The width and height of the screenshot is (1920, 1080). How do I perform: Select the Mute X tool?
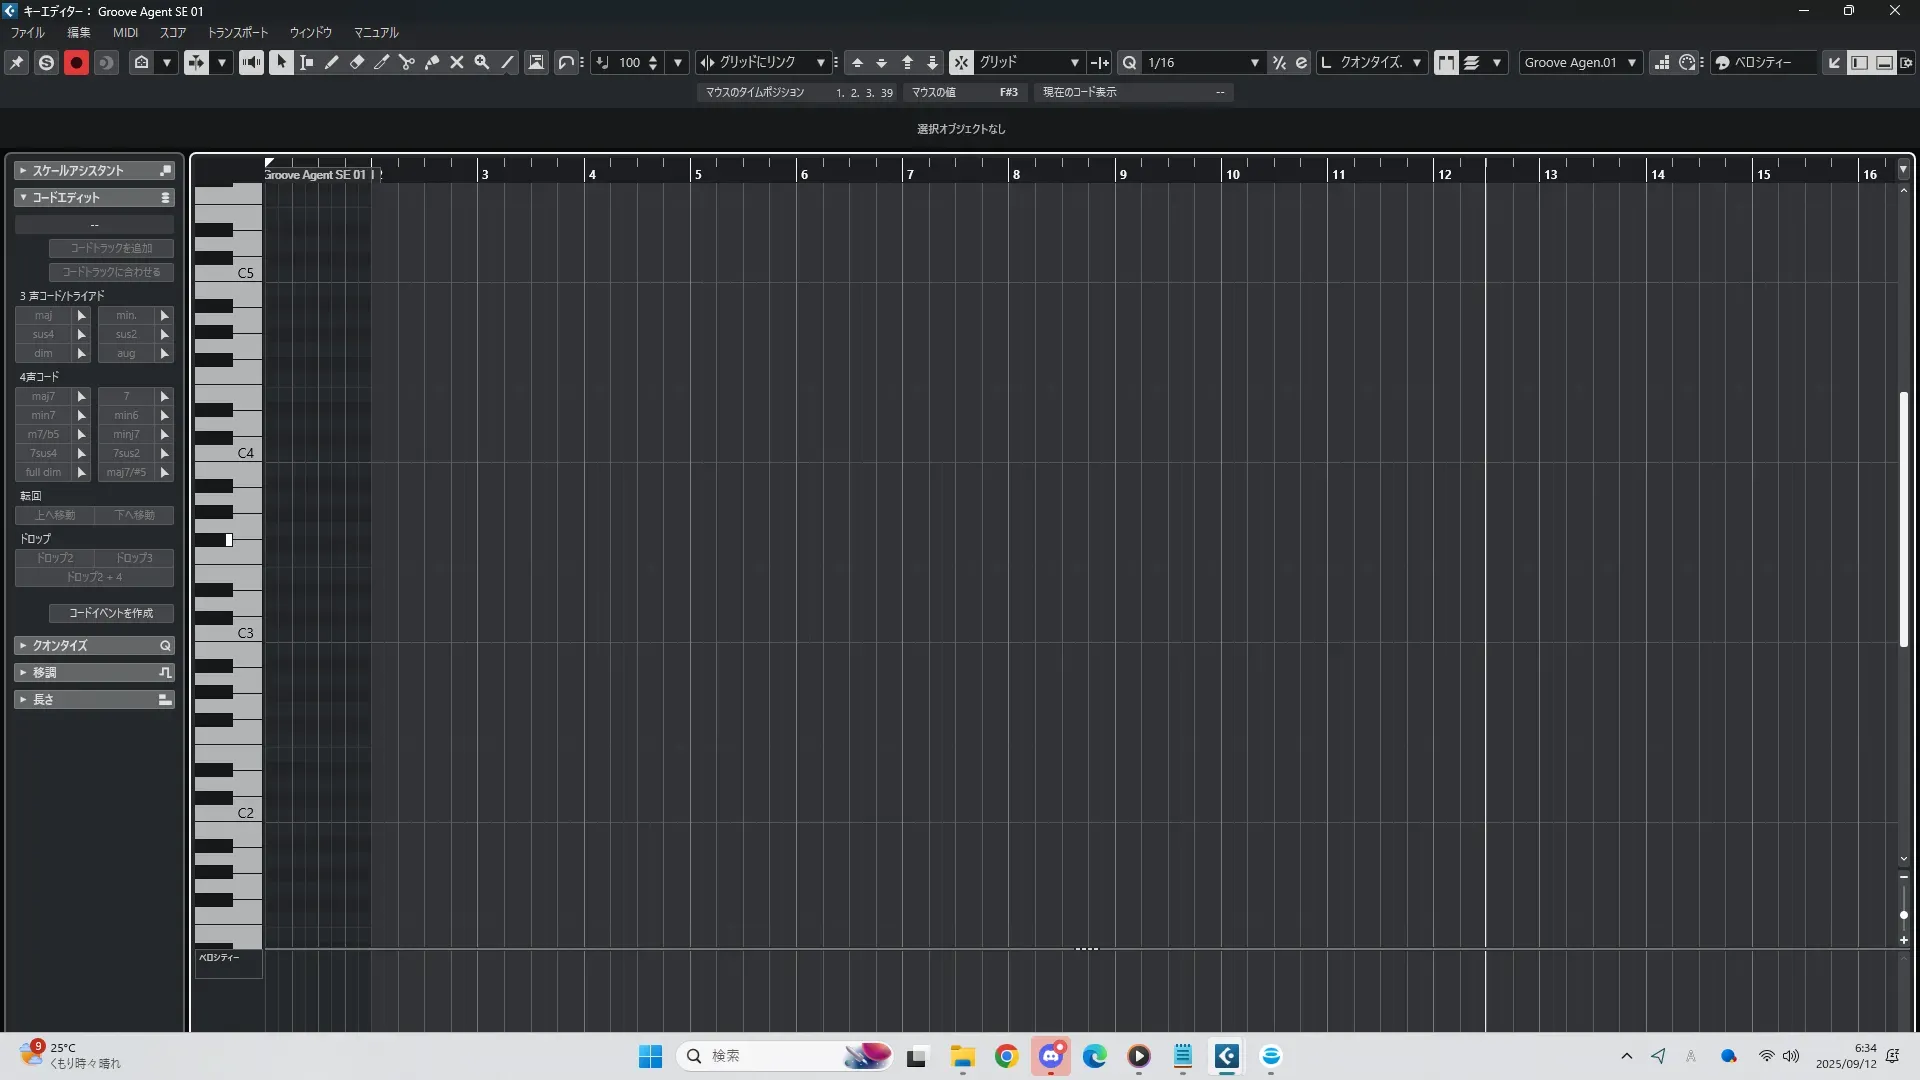[x=457, y=63]
